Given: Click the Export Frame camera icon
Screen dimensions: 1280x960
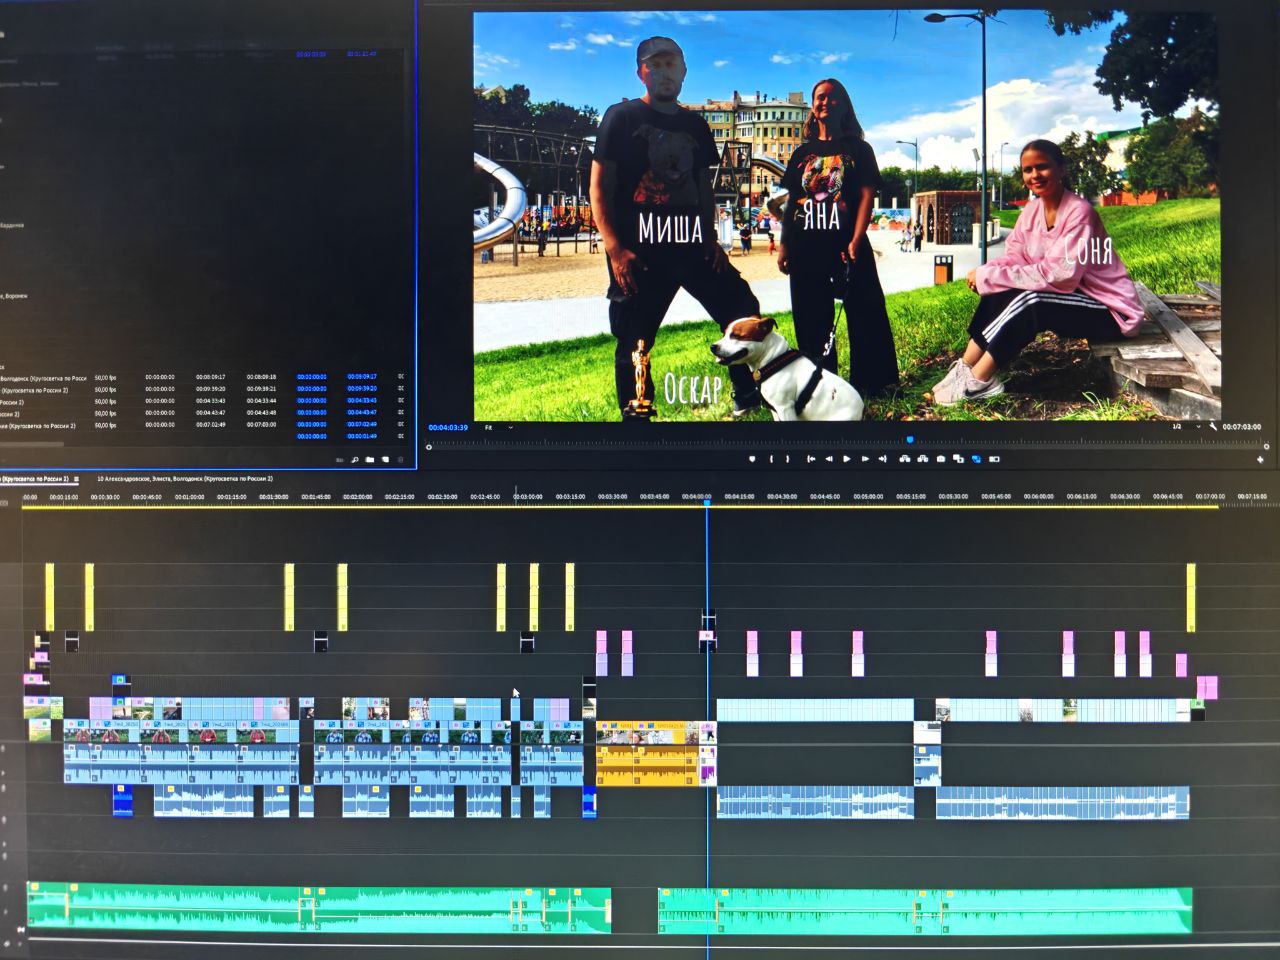Looking at the screenshot, I should click(x=941, y=459).
